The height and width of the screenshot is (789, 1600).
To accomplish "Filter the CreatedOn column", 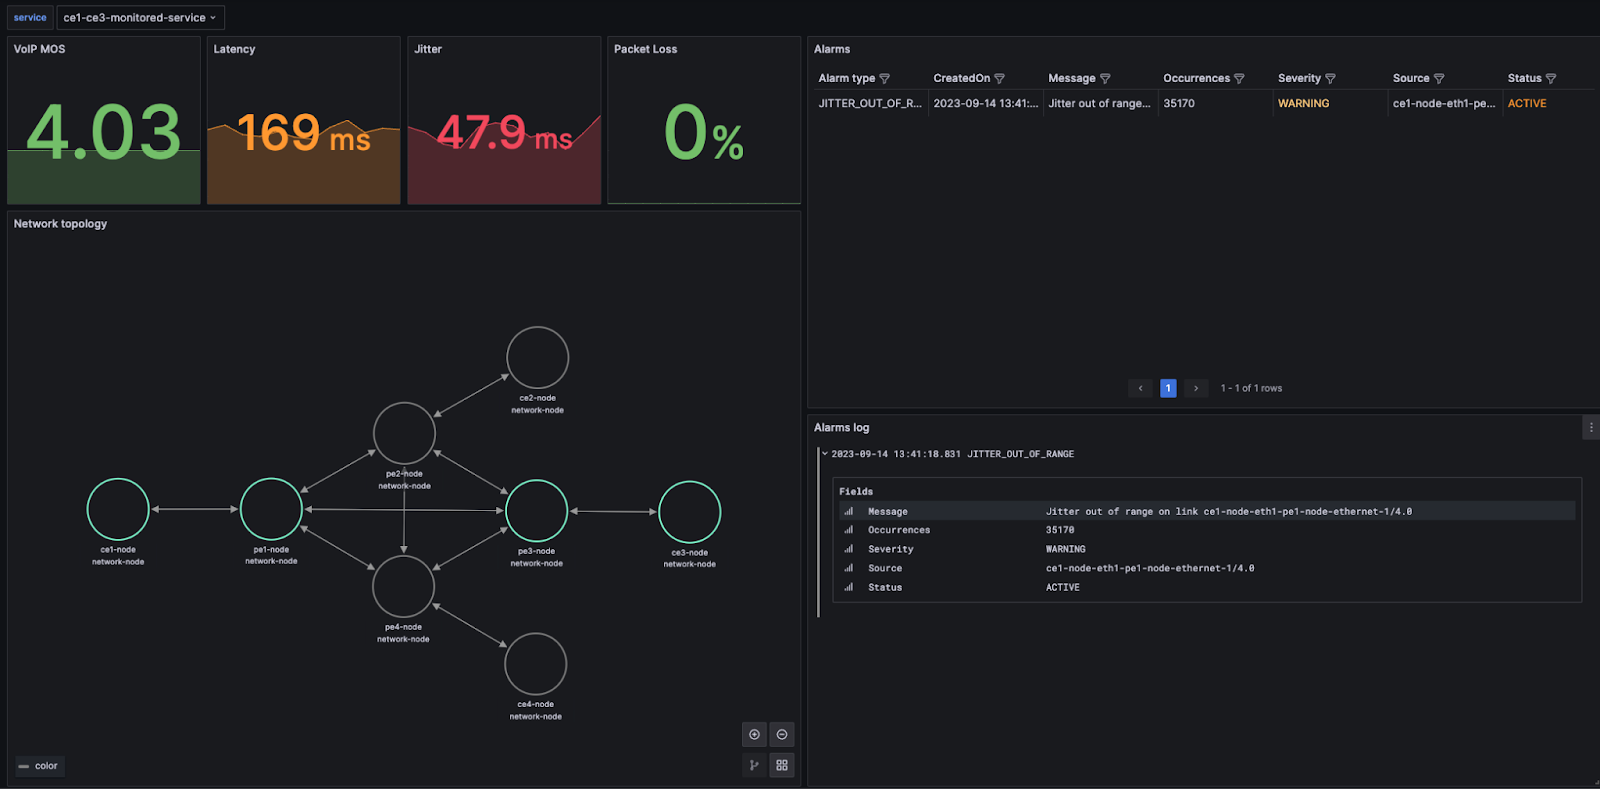I will click(999, 78).
